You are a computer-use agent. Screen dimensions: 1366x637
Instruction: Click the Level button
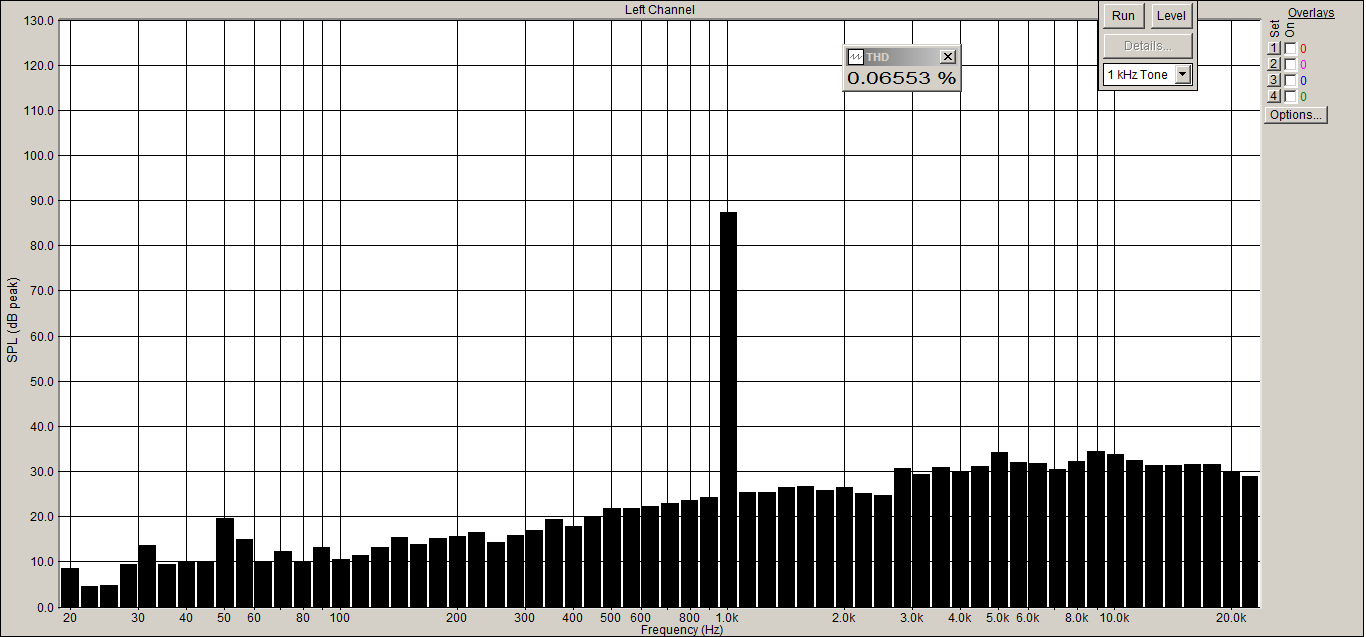[x=1171, y=16]
